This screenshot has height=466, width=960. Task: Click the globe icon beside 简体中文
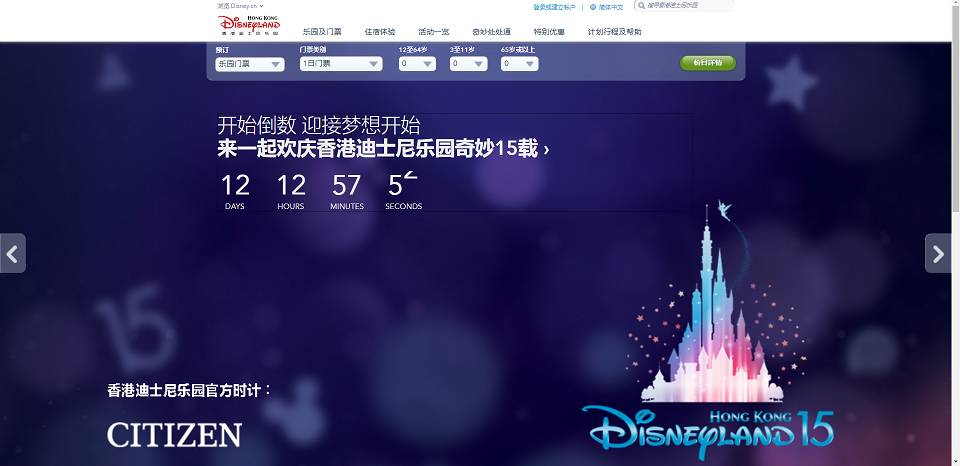(x=593, y=7)
